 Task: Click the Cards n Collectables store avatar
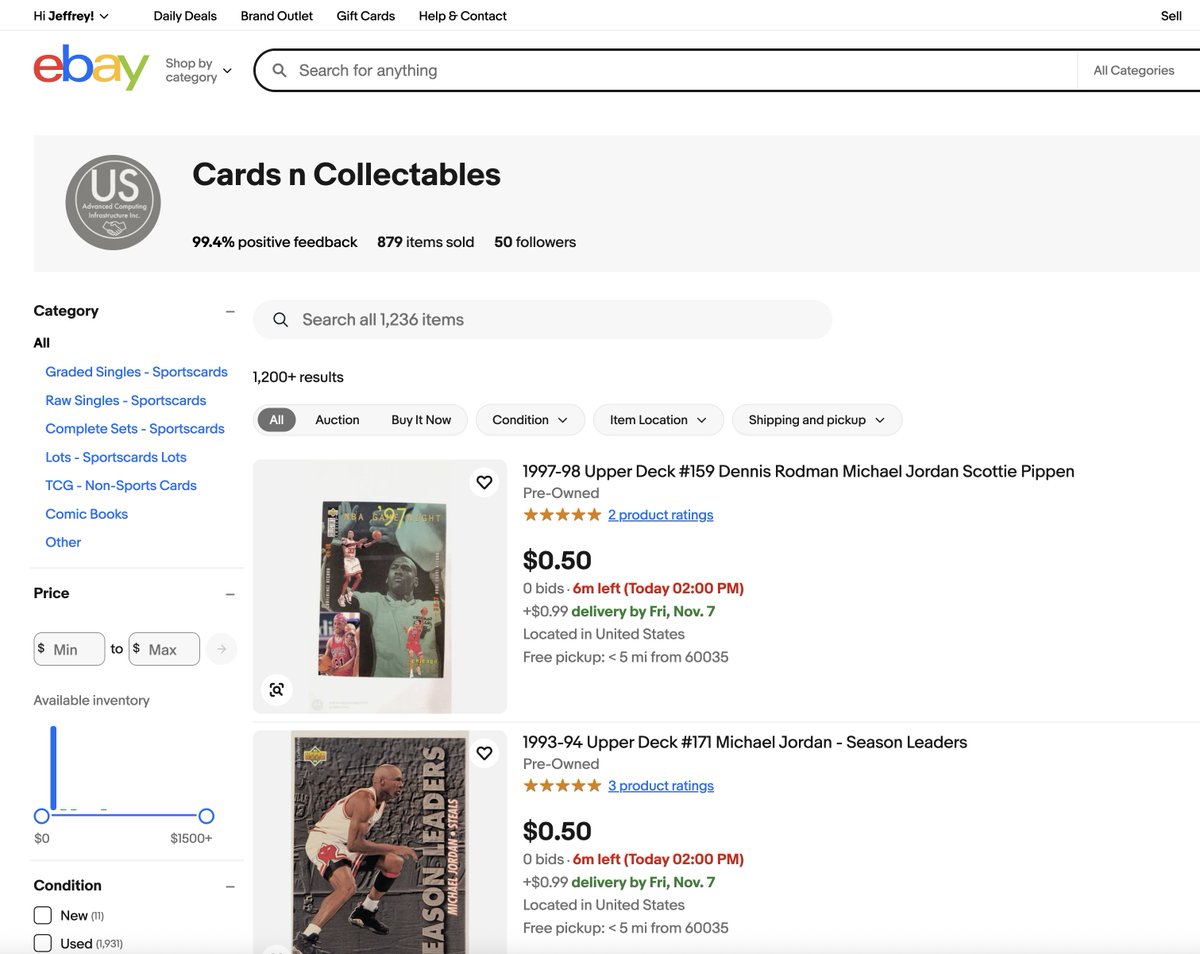point(113,202)
